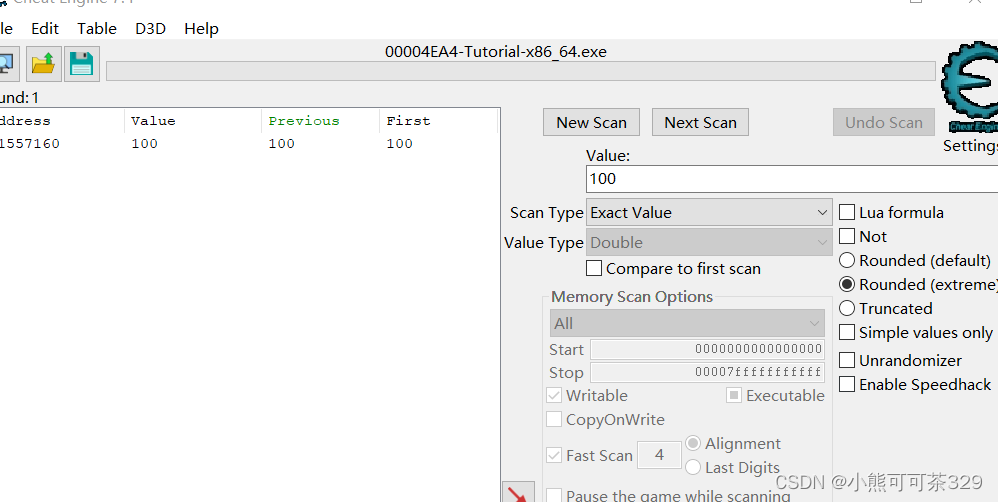998x502 pixels.
Task: Save the table with floppy disk icon
Action: point(81,64)
